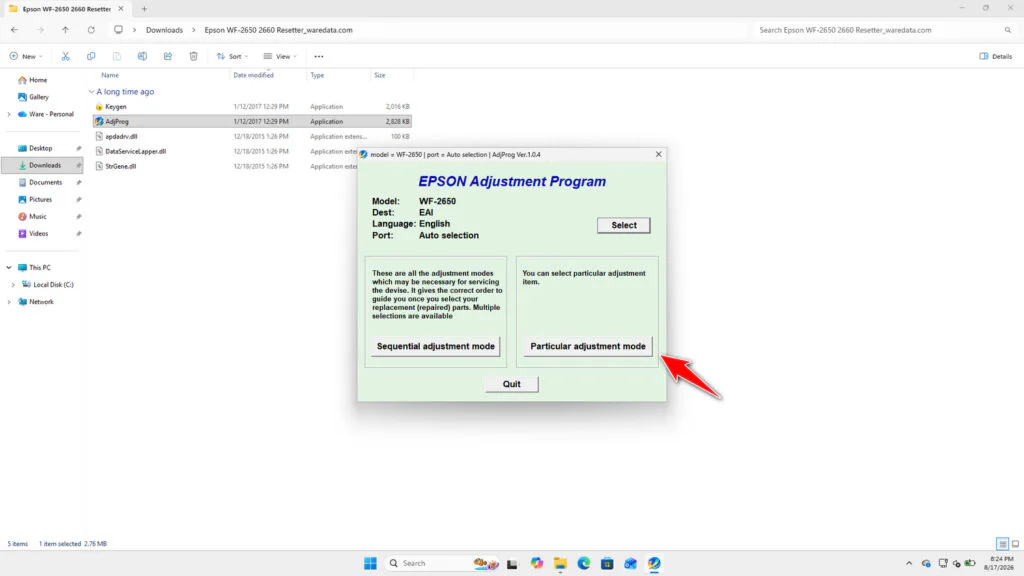The image size is (1024, 576).
Task: Switch to details view layout icon
Action: coord(1002,543)
